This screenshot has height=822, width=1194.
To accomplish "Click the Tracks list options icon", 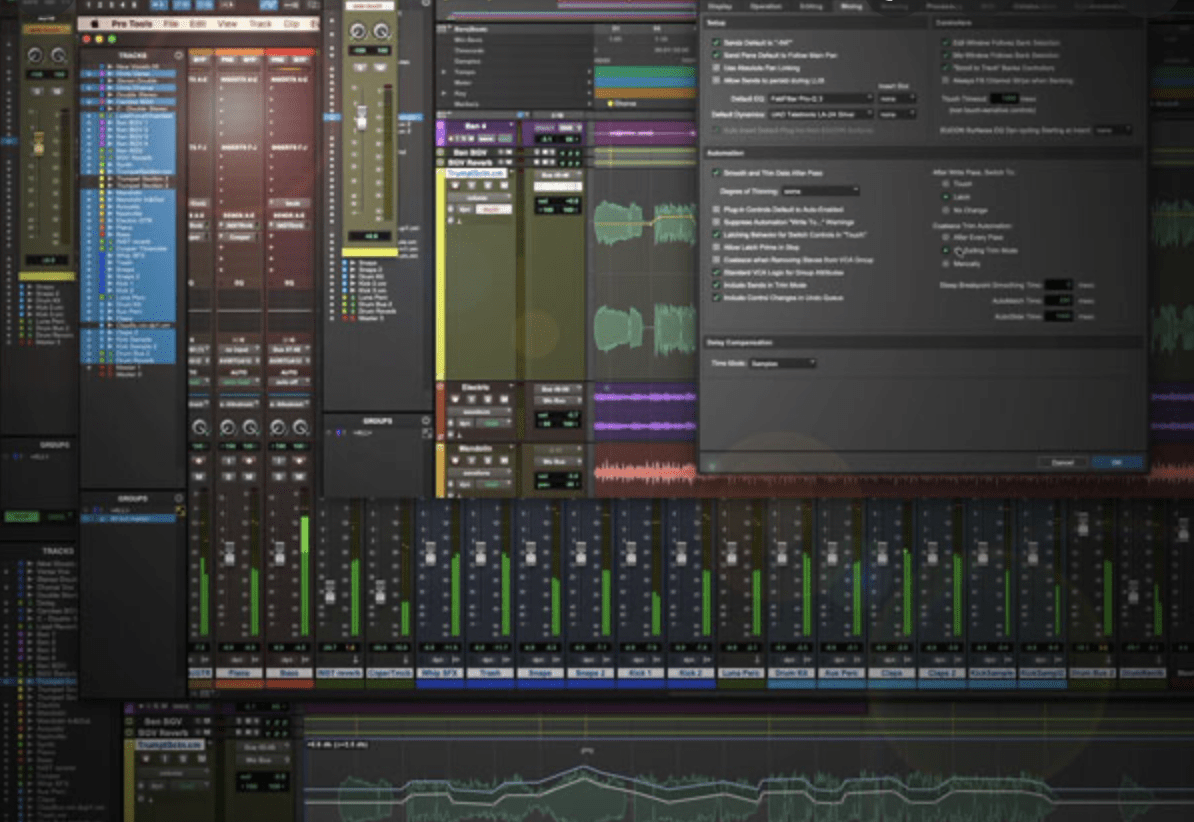I will (x=178, y=55).
